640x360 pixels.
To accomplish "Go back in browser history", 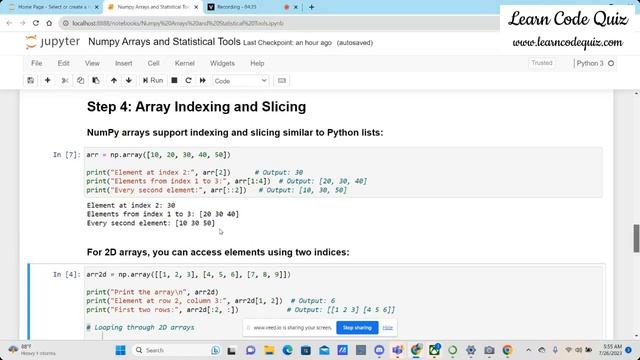I will 9,23.
